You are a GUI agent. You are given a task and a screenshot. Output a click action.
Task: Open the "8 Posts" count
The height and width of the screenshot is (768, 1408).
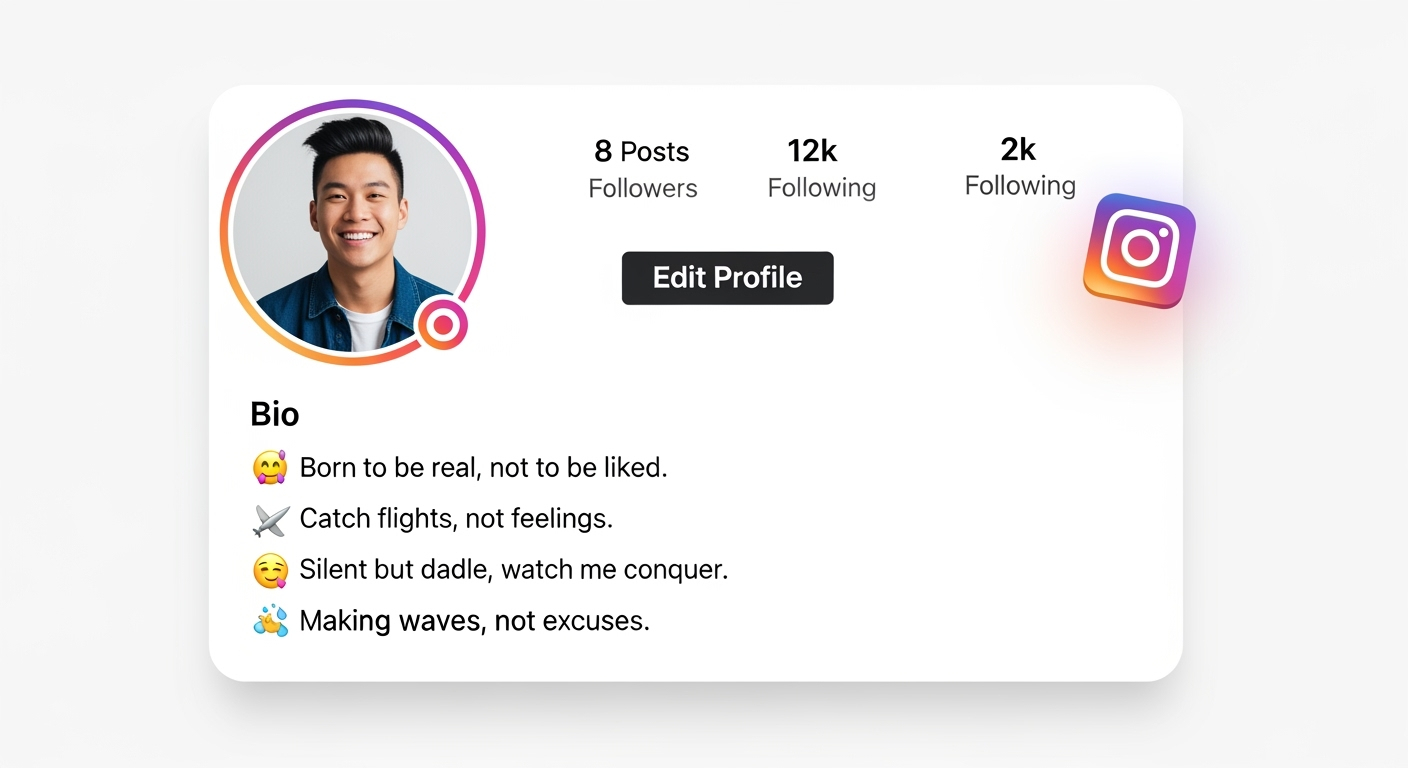641,152
